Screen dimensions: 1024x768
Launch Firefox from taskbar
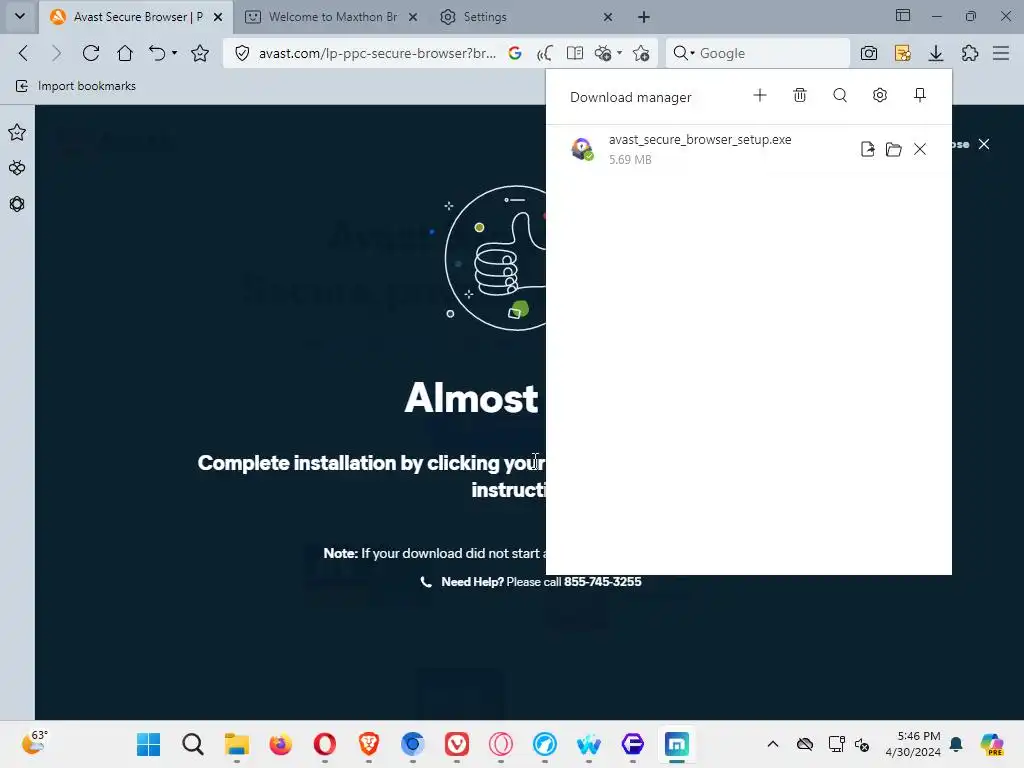pyautogui.click(x=280, y=744)
